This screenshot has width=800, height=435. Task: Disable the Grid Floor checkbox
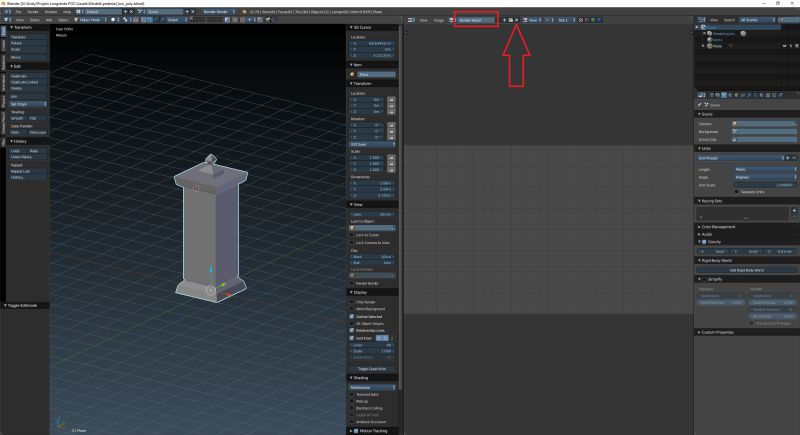[x=352, y=338]
